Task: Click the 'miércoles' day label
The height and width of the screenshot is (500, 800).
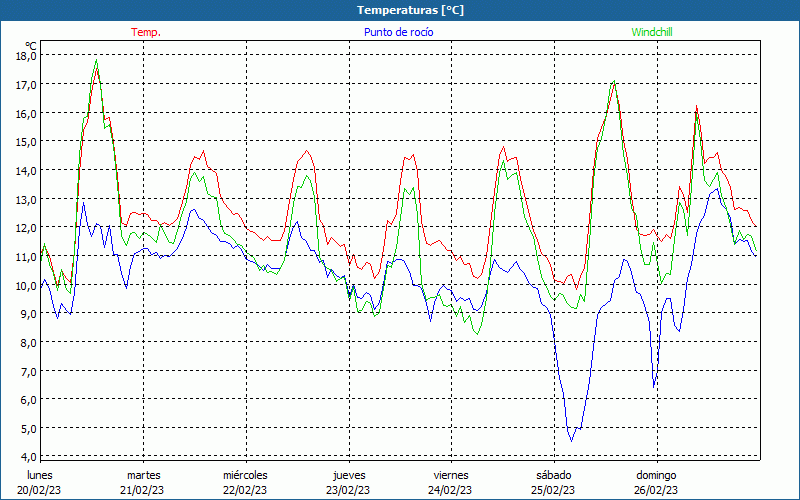Action: point(245,475)
